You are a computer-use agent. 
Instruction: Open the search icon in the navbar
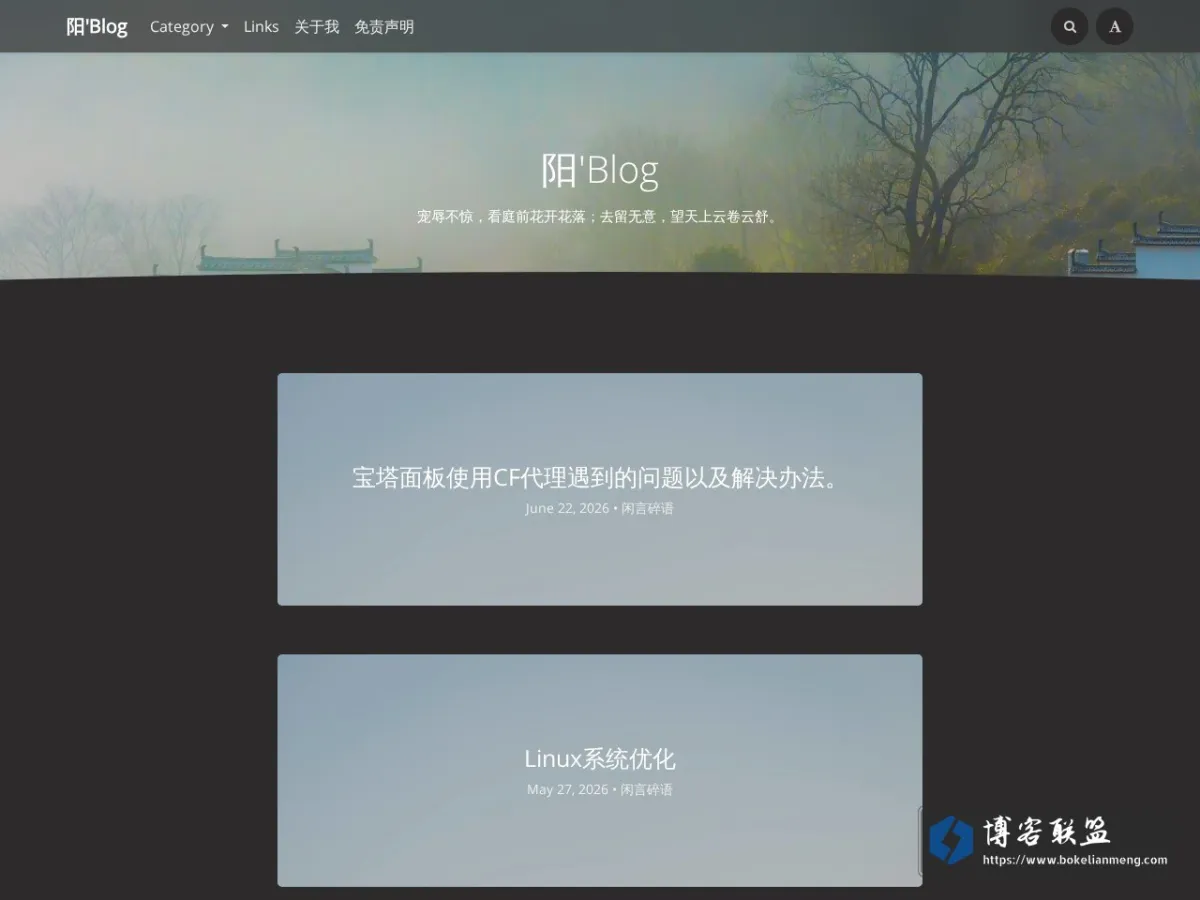(x=1069, y=26)
